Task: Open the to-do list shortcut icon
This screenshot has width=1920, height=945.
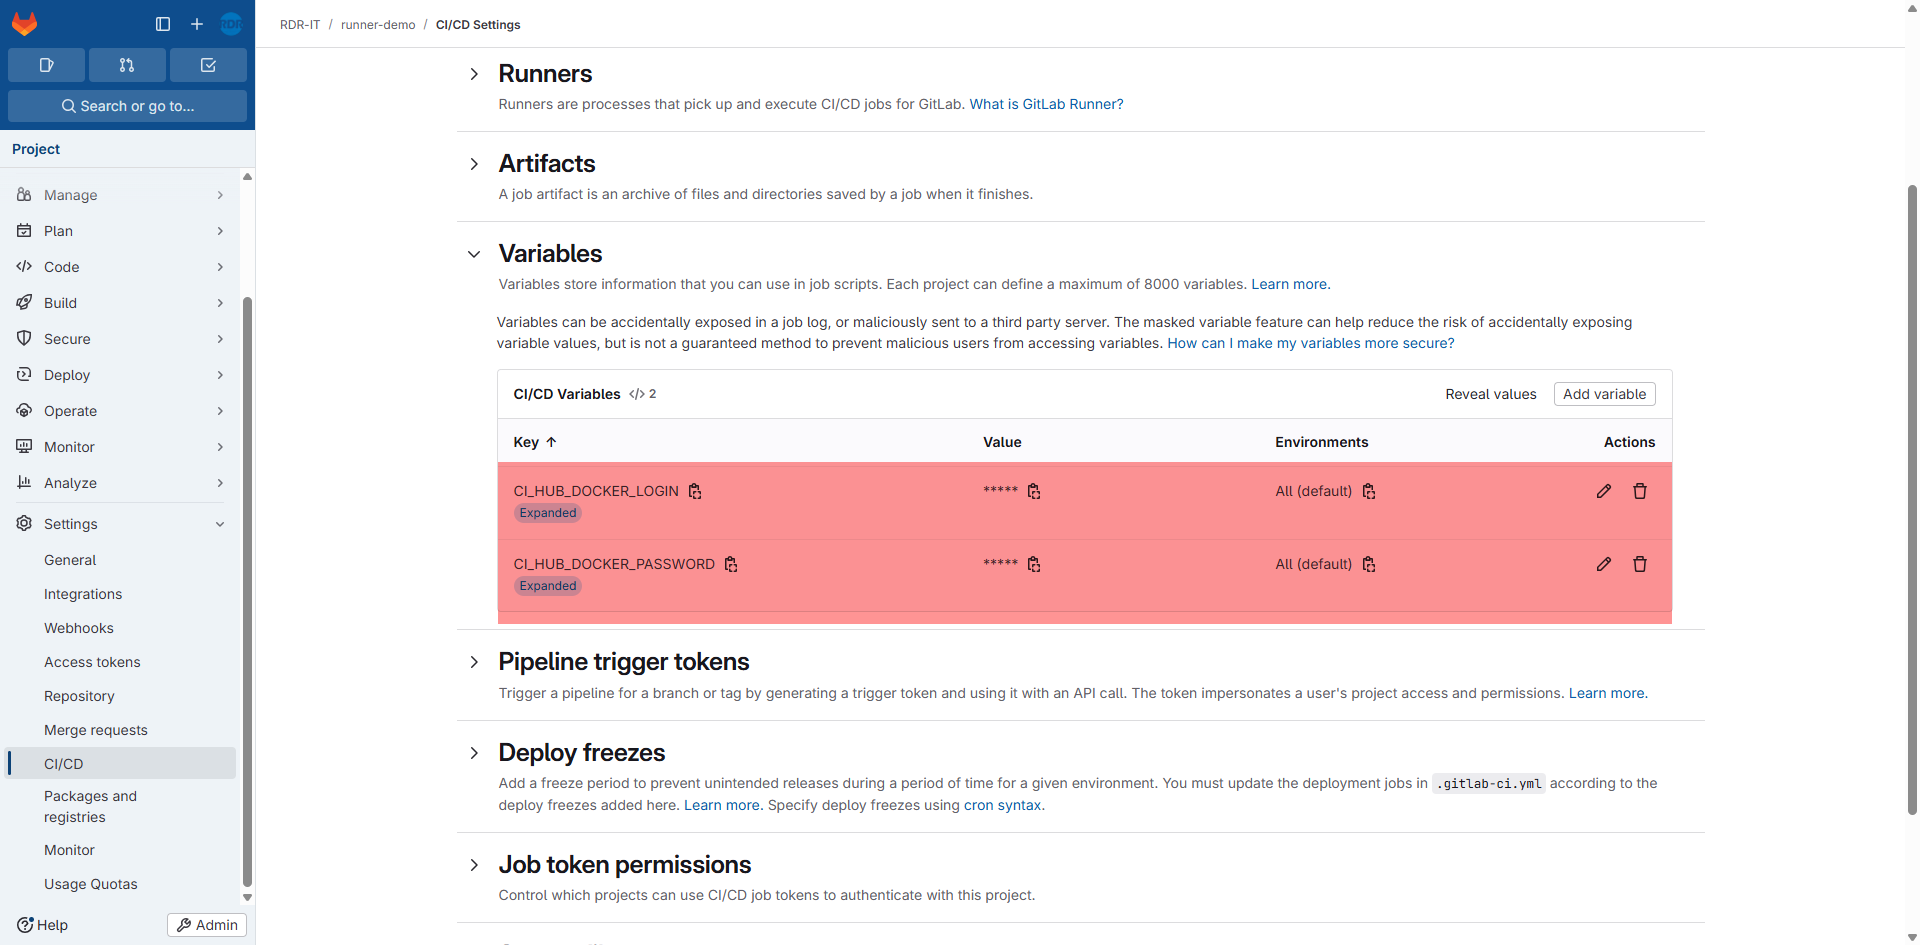Action: 208,65
